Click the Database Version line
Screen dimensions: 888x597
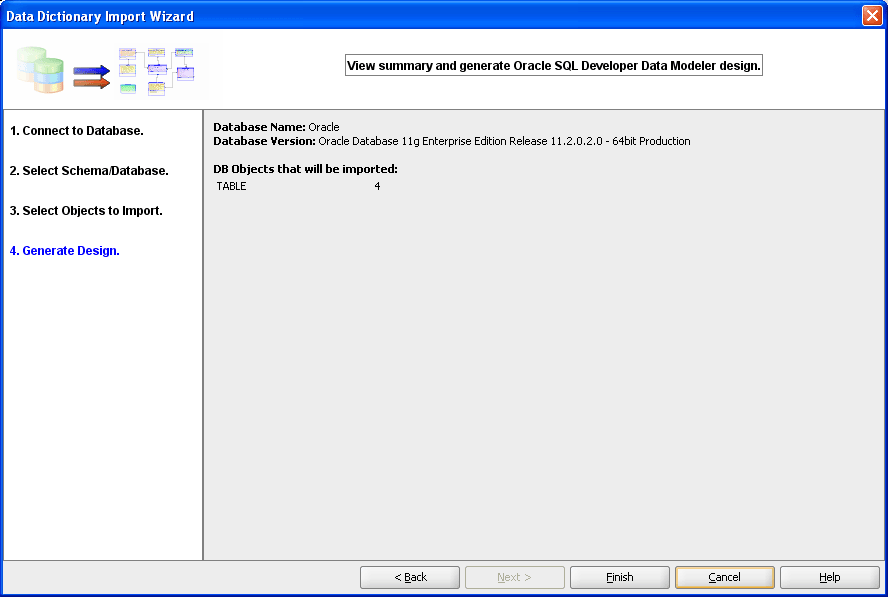tap(451, 141)
